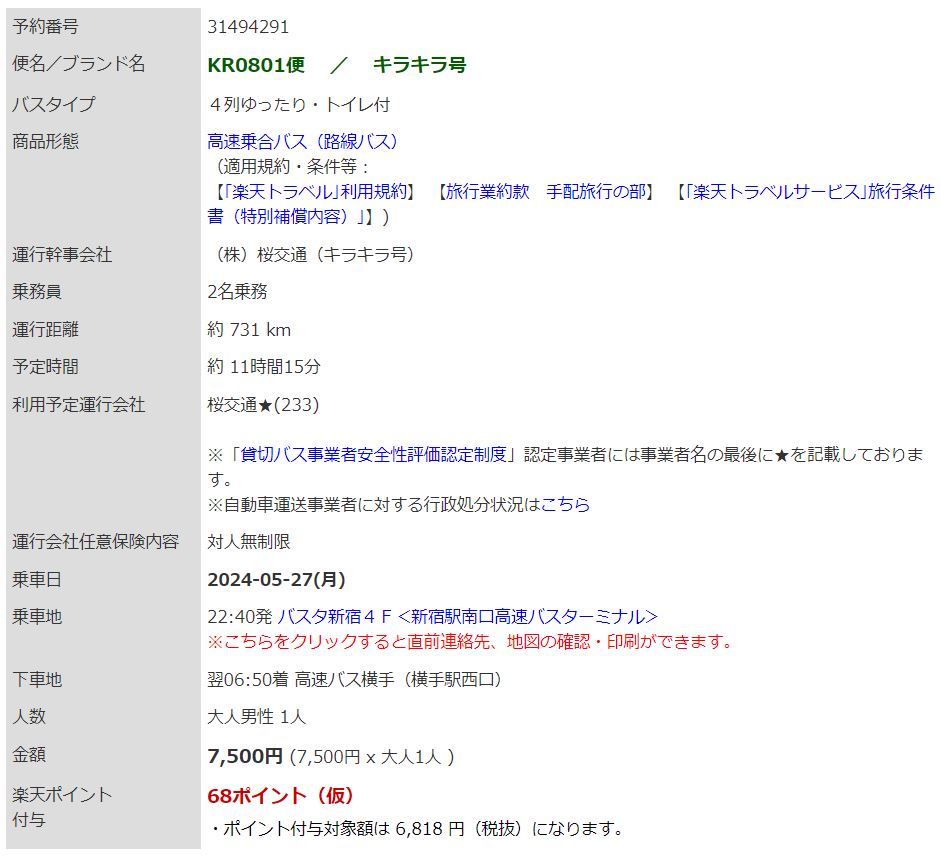Image resolution: width=941 pixels, height=856 pixels.
Task: Click the 利用予定運行会社 label
Action: [79, 405]
